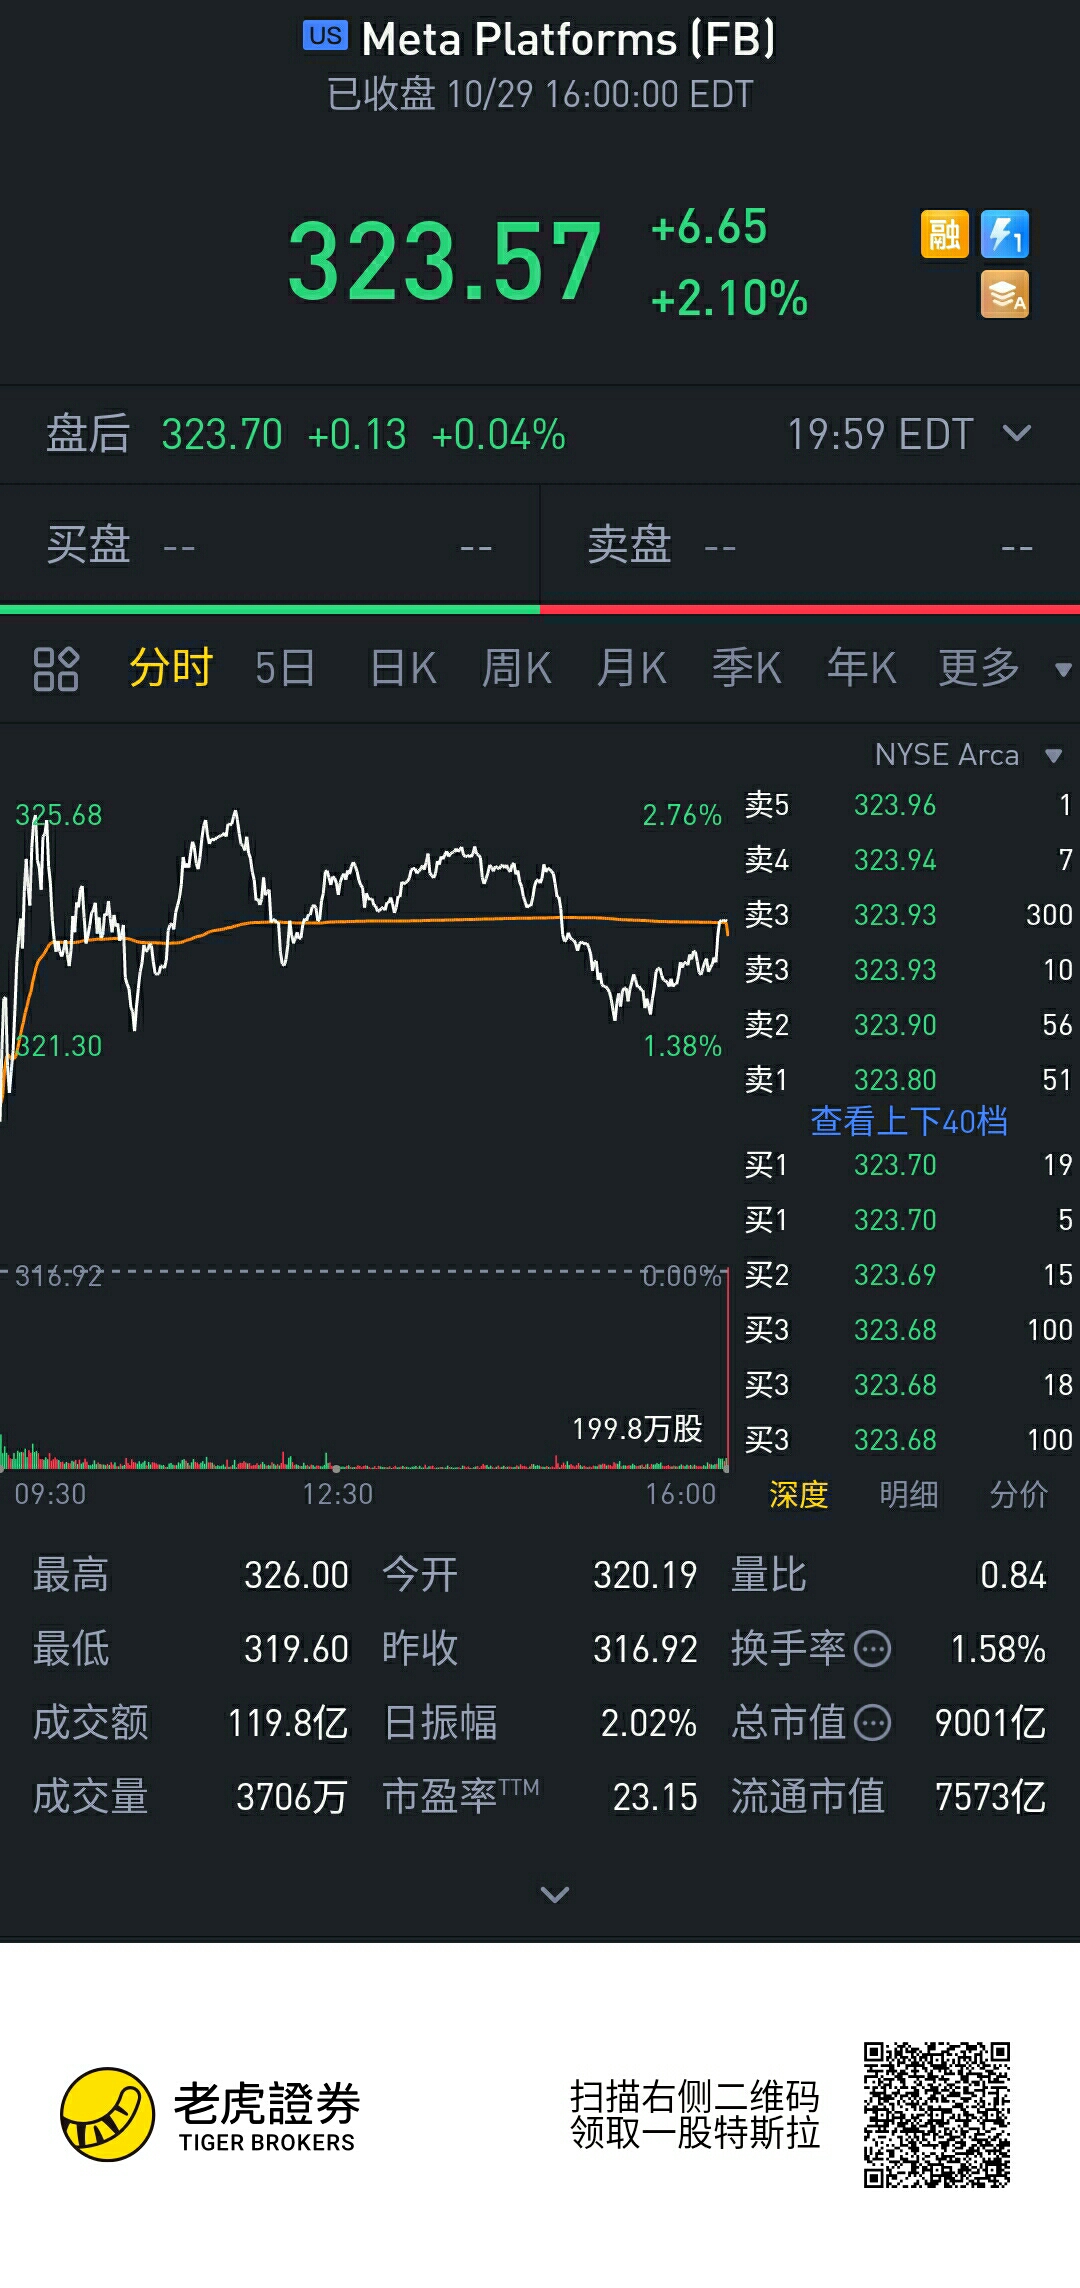Switch to the 5日 chart tab
The image size is (1080, 2288).
click(285, 668)
